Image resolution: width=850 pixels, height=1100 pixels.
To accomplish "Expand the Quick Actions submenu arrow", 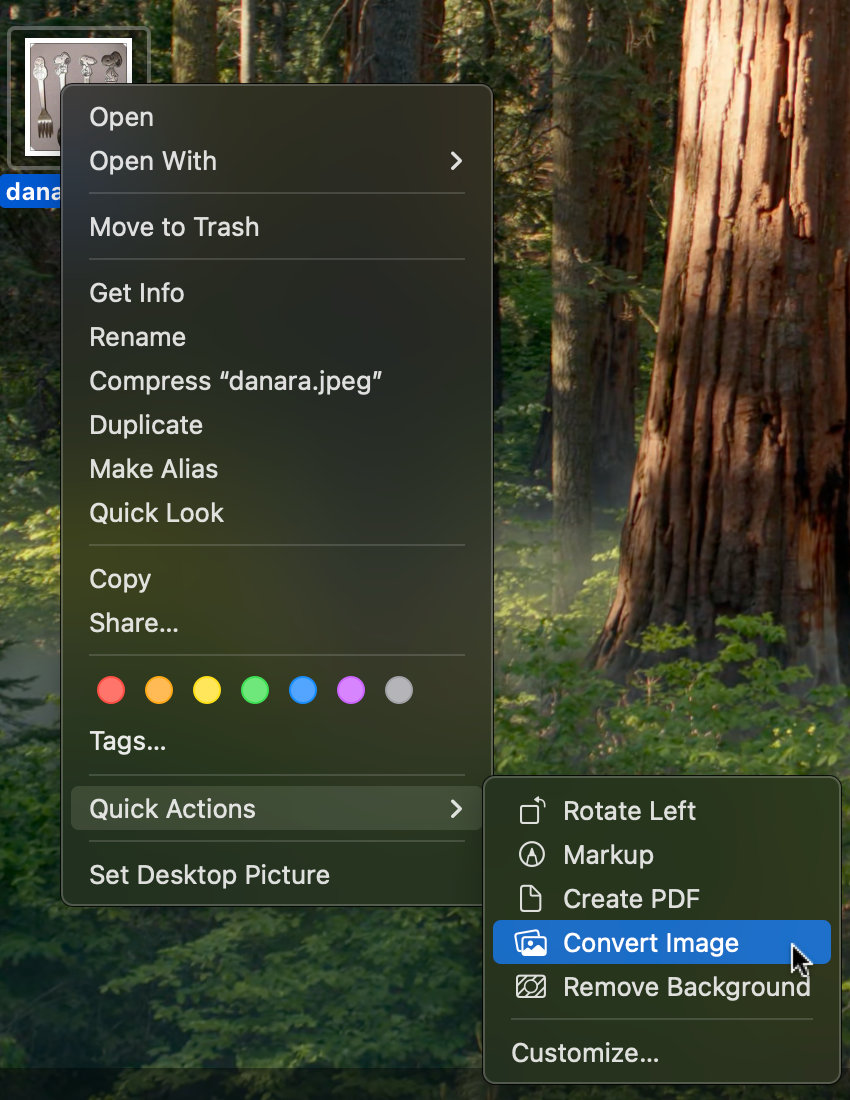I will point(456,808).
